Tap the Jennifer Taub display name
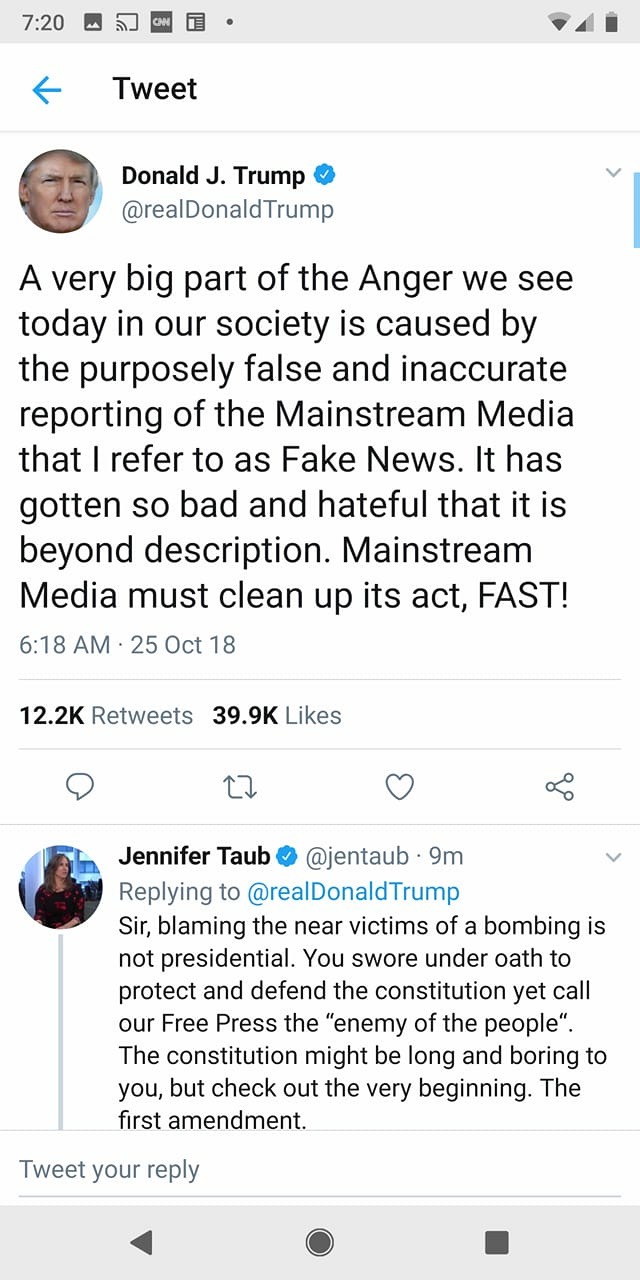640x1280 pixels. [x=195, y=856]
